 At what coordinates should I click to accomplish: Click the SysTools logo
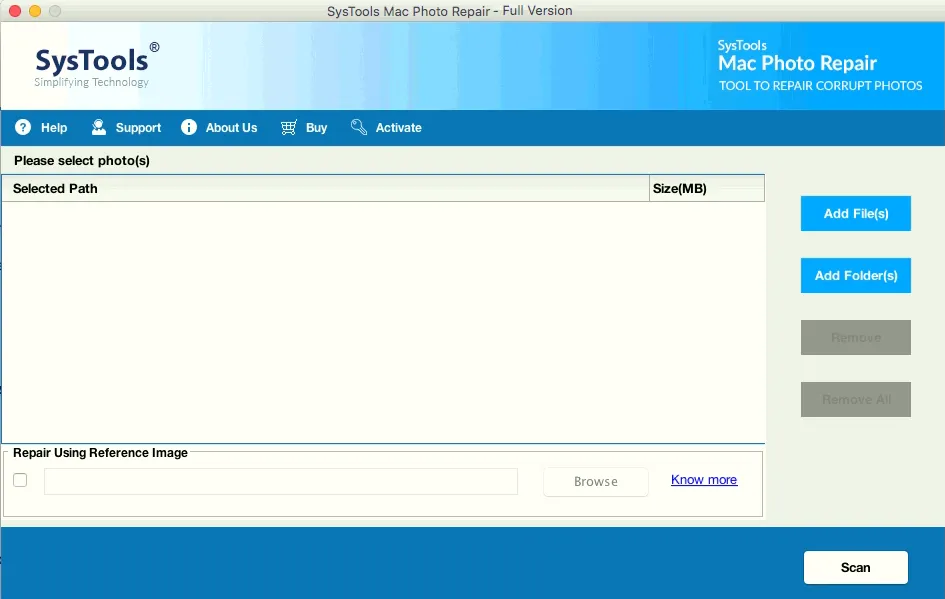96,65
